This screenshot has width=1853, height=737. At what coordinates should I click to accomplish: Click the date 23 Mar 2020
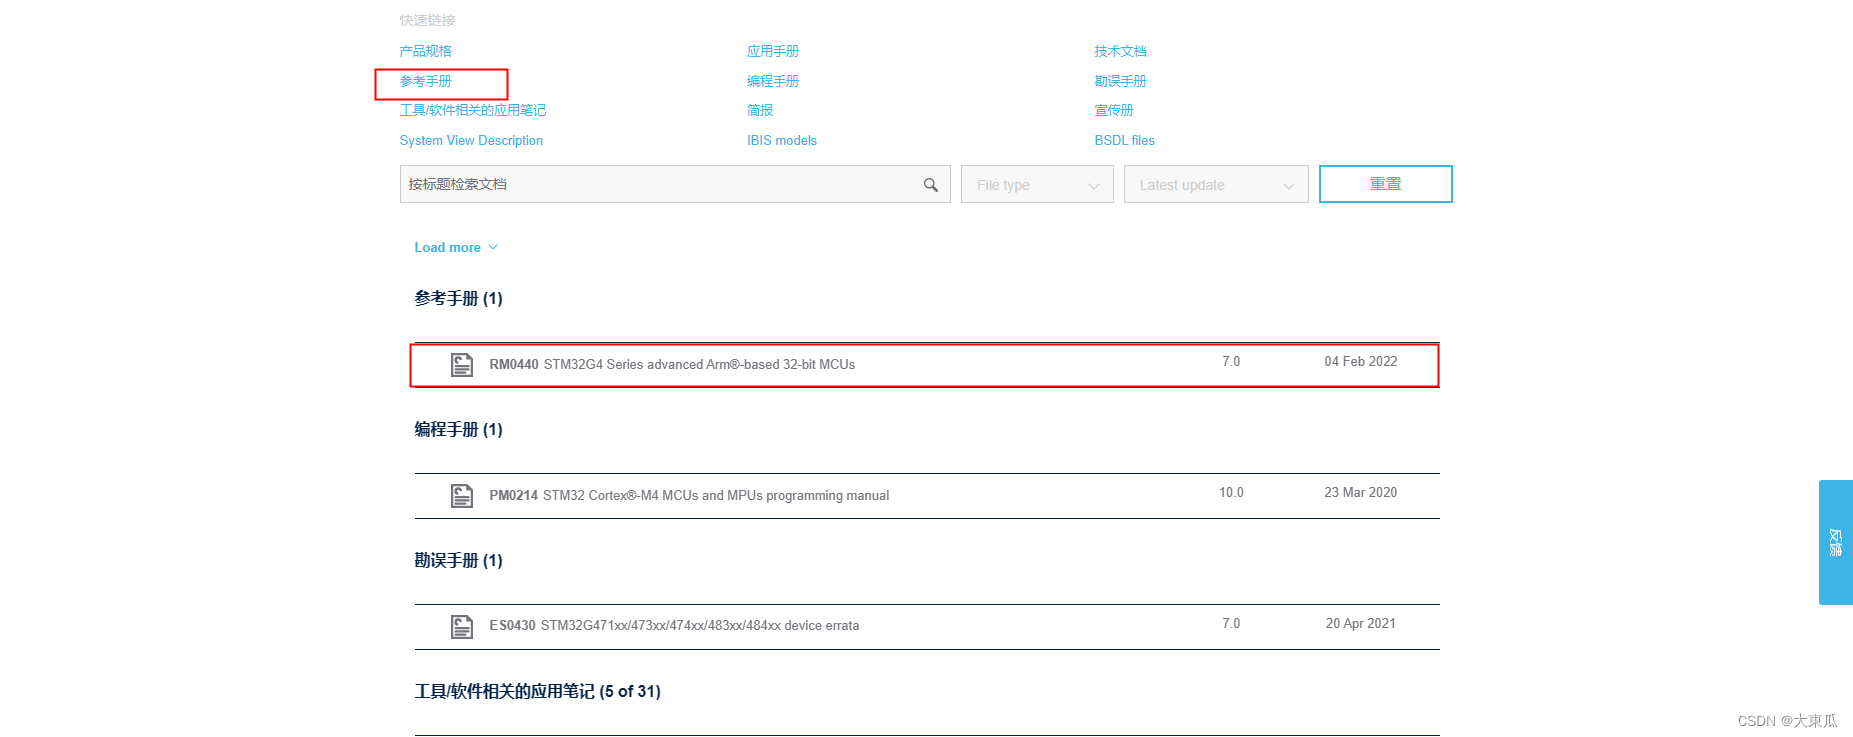tap(1361, 493)
